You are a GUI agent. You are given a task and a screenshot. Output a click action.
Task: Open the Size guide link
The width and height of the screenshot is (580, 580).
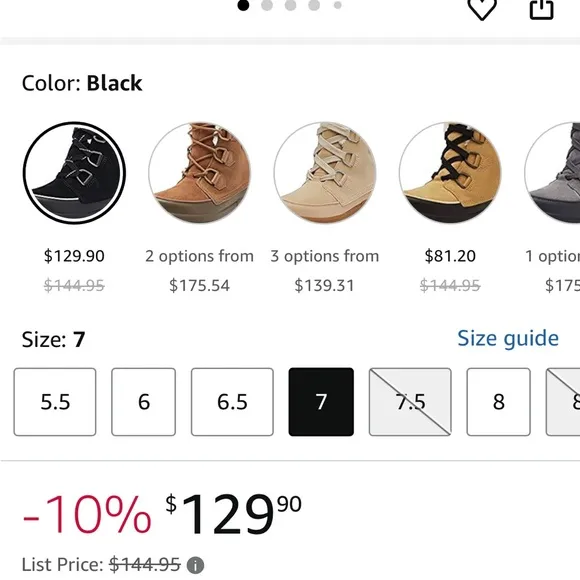tap(508, 338)
